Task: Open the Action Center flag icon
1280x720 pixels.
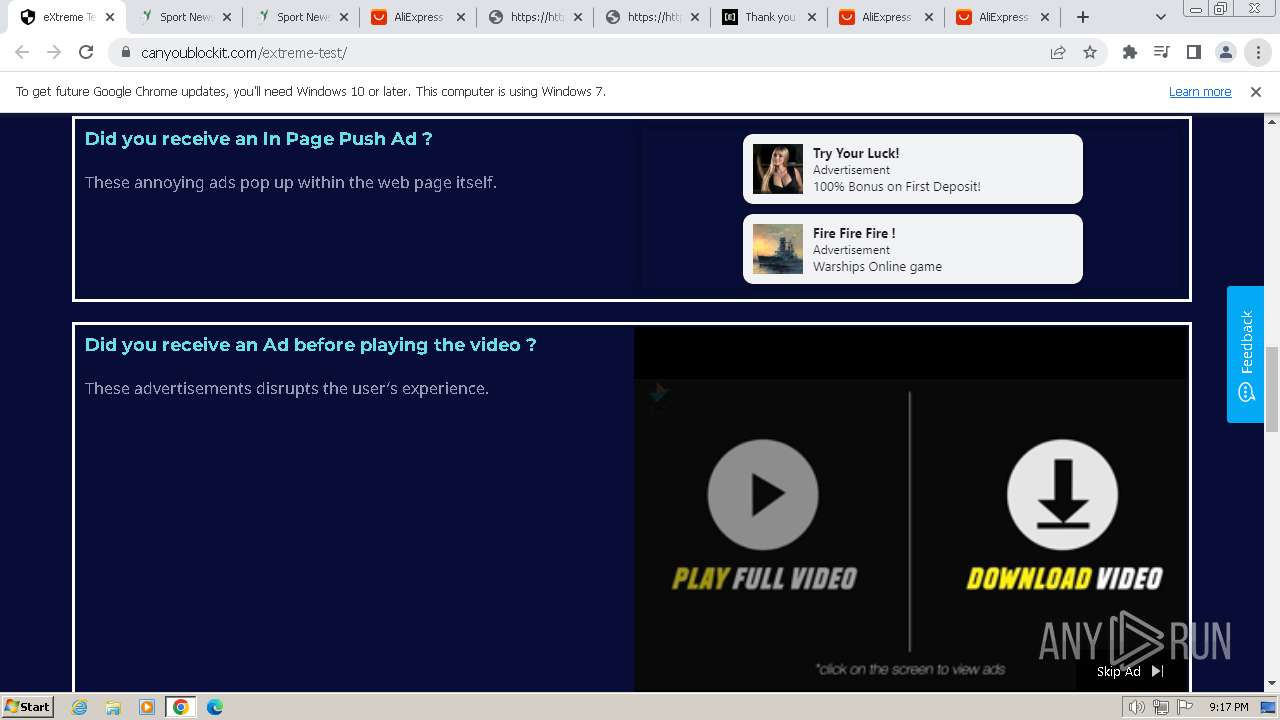Action: (x=1185, y=707)
